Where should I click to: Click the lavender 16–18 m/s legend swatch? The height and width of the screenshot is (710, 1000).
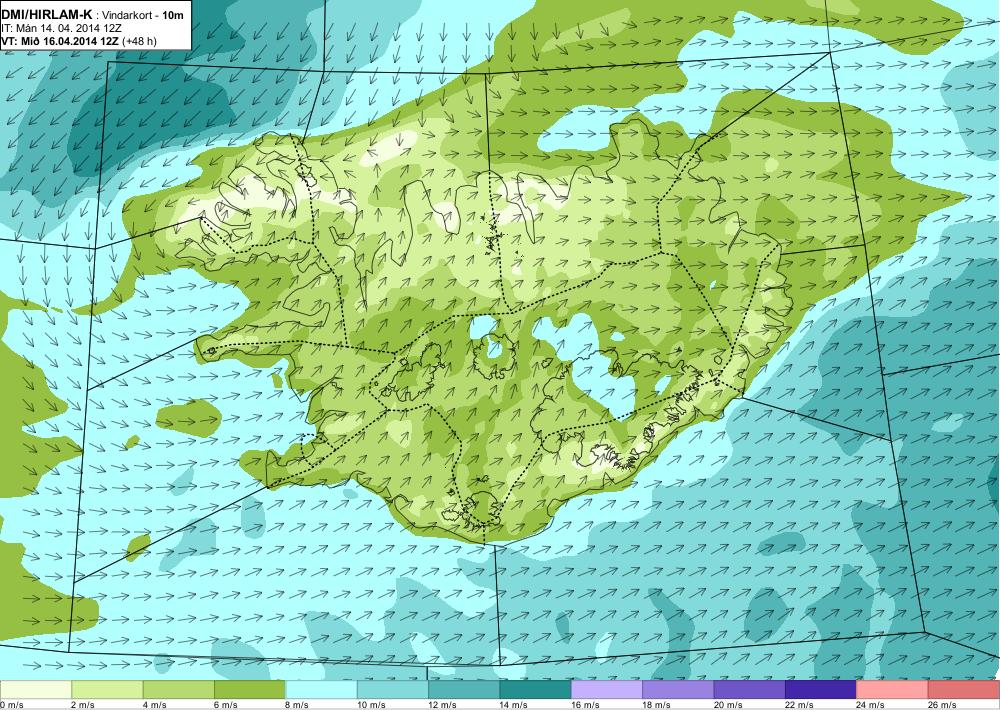point(607,690)
